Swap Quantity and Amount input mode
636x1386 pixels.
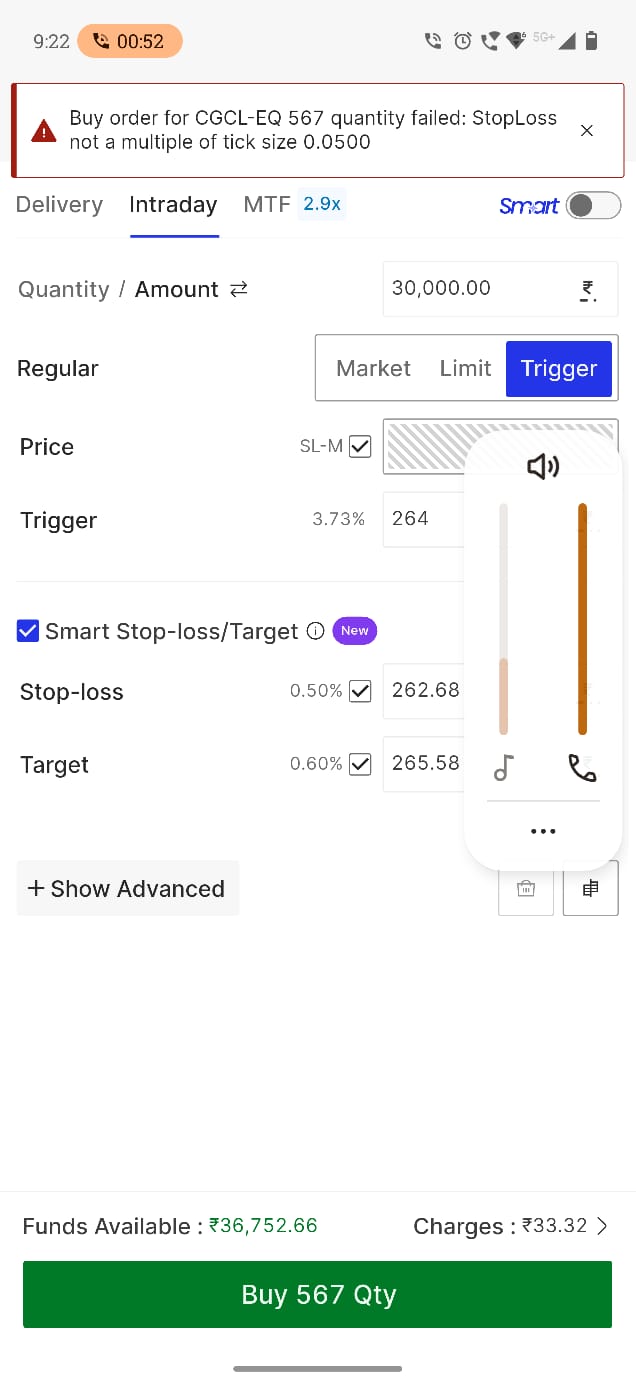pos(239,289)
